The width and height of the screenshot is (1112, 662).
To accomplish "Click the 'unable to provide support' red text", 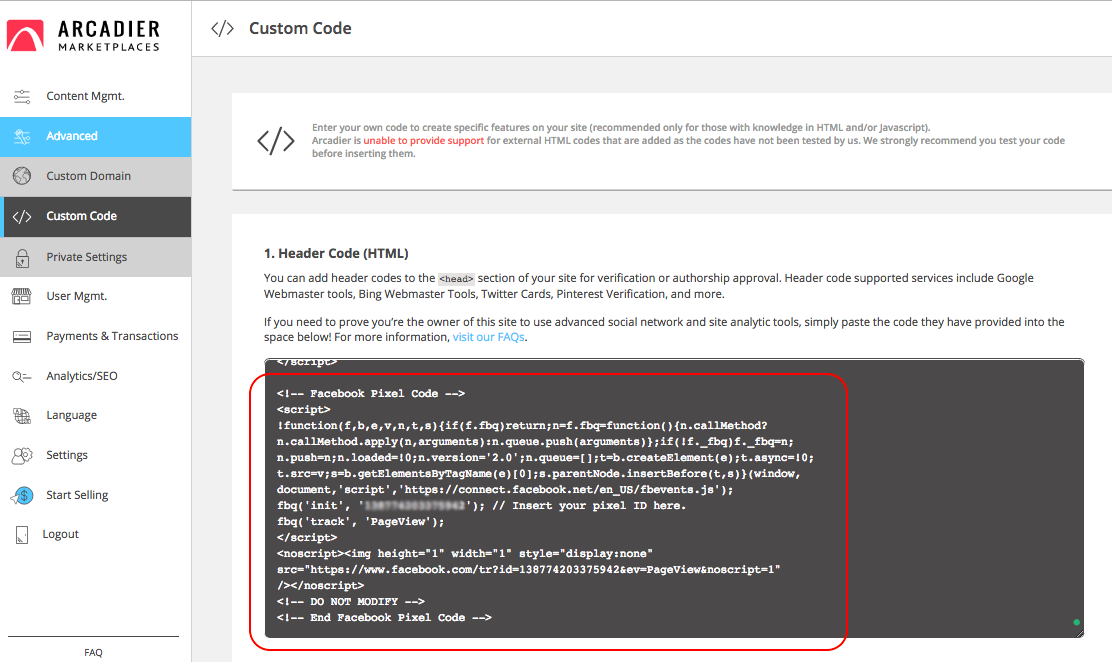I will point(423,140).
